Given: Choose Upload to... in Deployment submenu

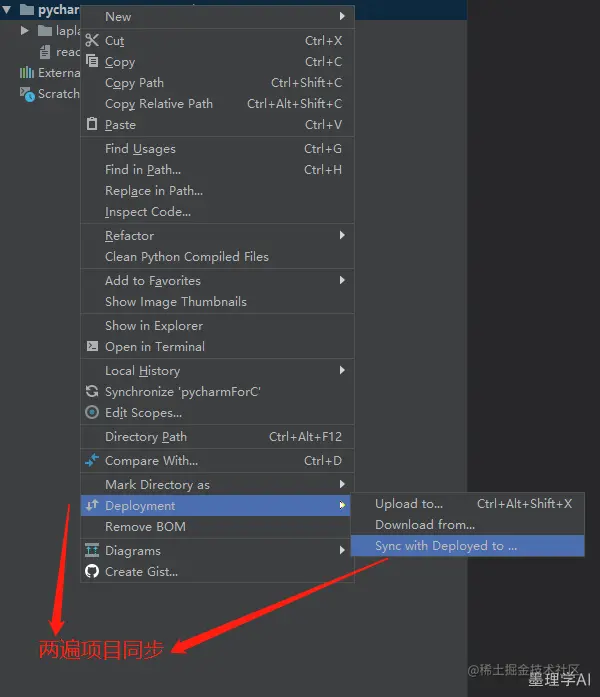Looking at the screenshot, I should pyautogui.click(x=468, y=504).
